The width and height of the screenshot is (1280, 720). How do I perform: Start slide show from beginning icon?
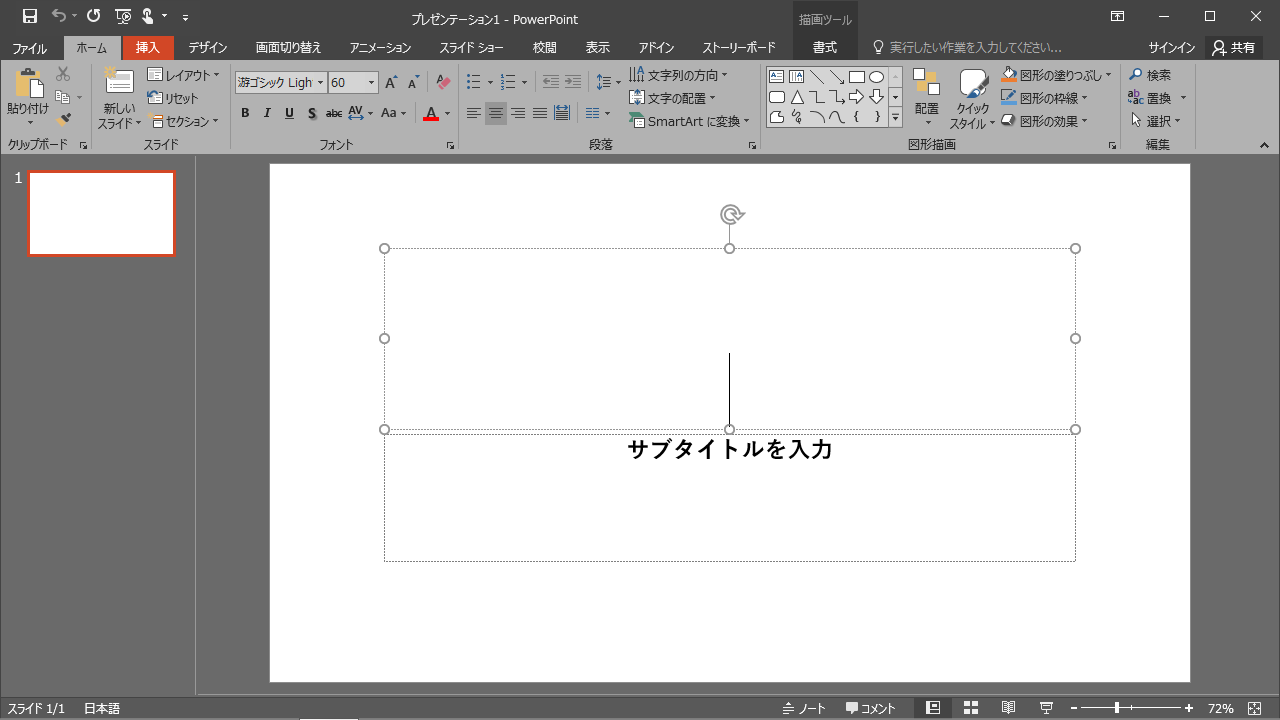click(123, 16)
